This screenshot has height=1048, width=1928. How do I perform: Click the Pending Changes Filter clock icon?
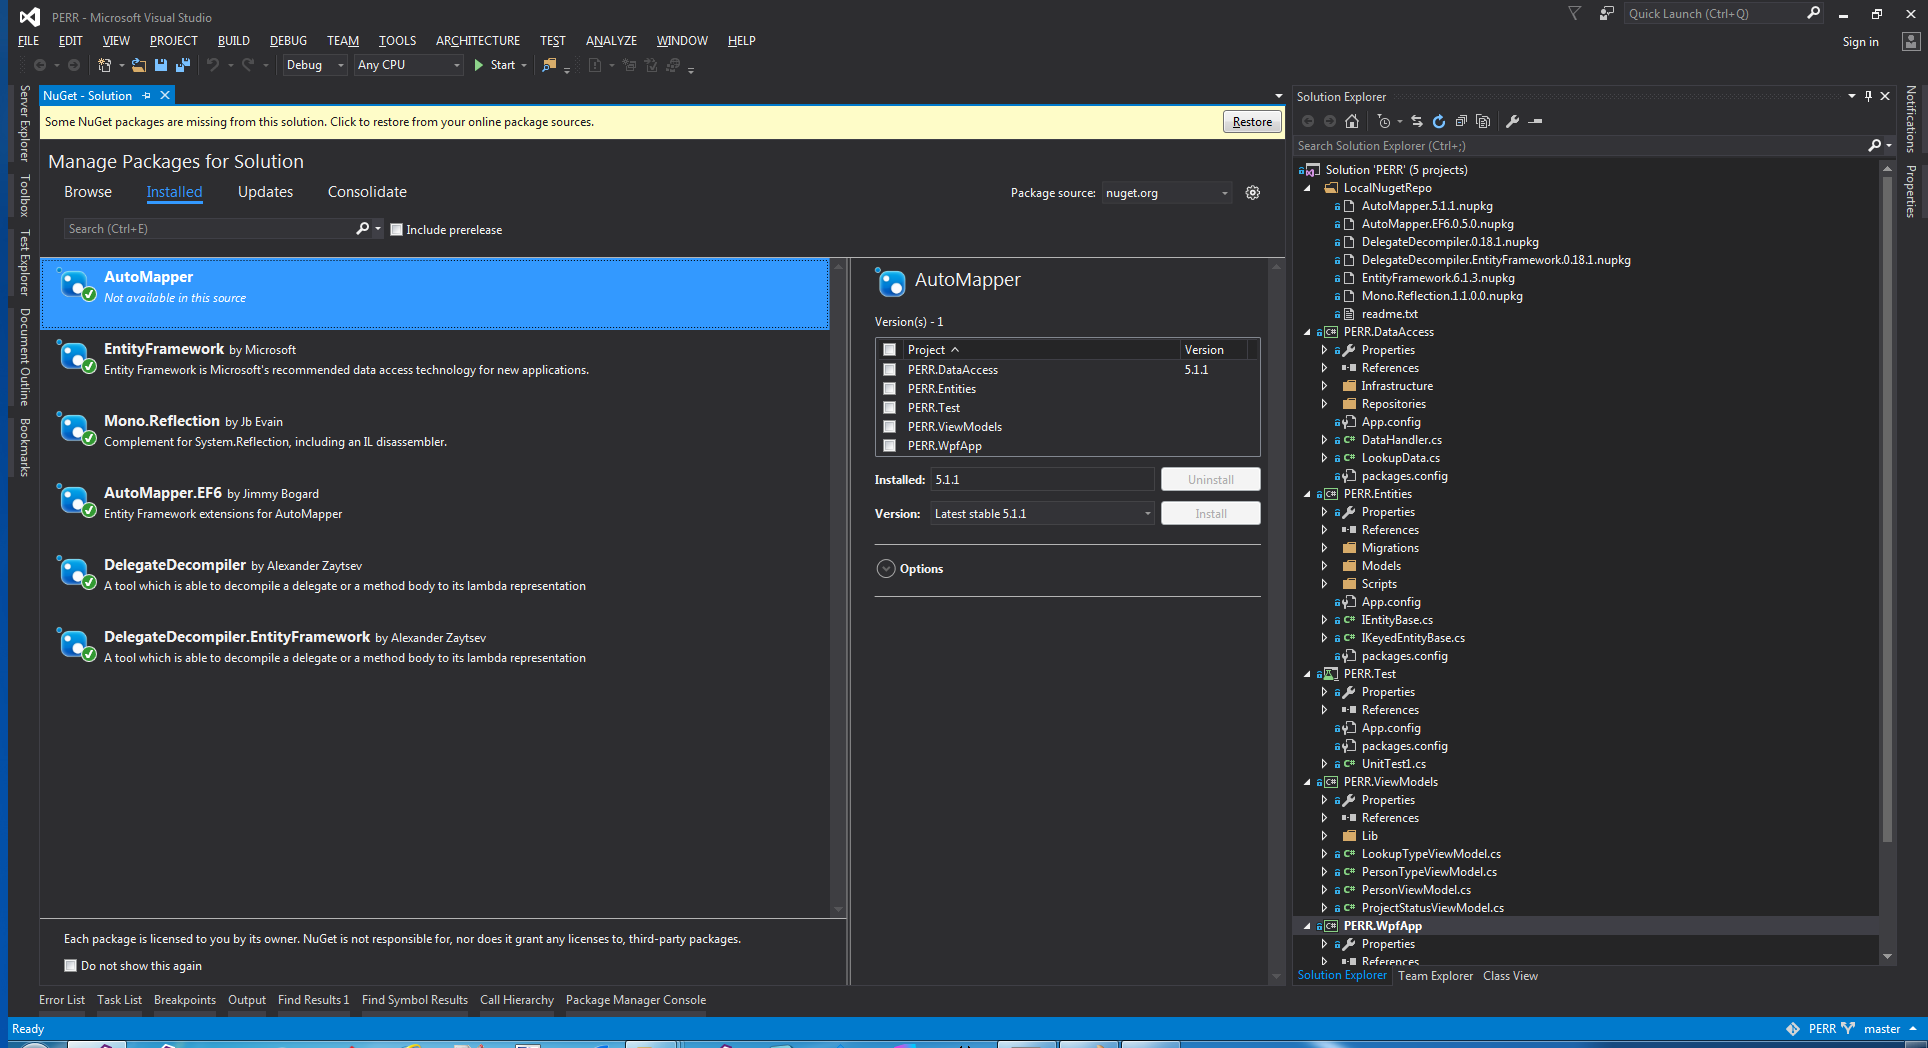pos(1384,121)
